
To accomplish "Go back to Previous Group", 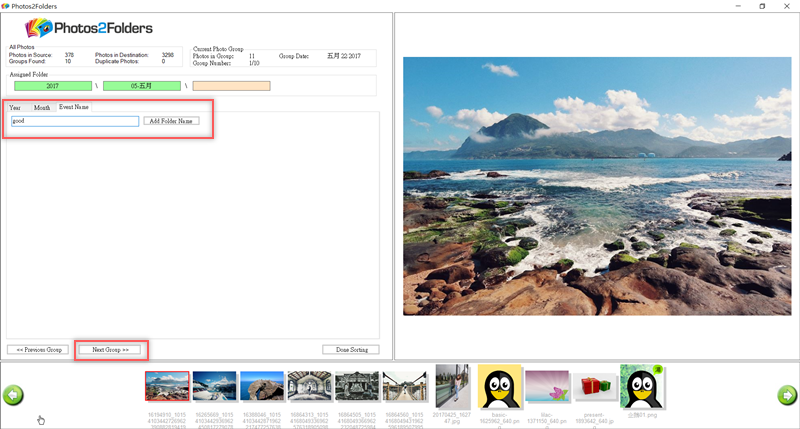I will (x=36, y=350).
